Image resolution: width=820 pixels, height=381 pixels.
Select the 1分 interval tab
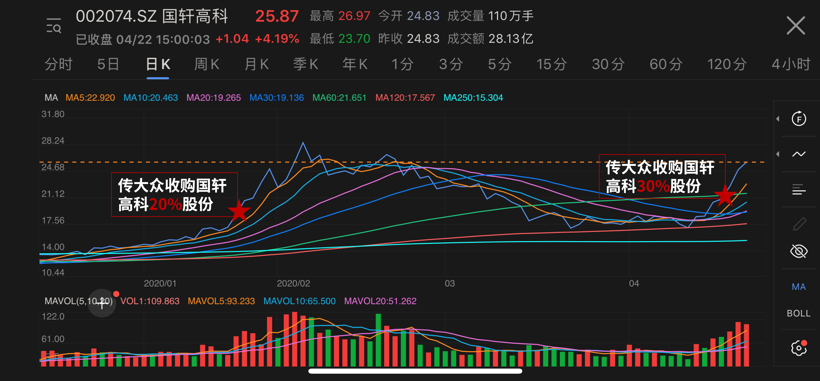403,64
